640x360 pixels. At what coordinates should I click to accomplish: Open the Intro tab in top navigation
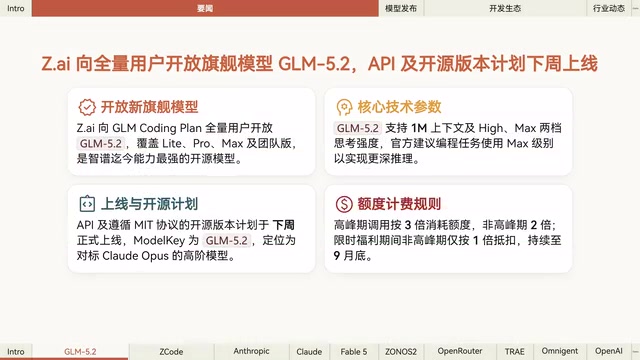click(x=16, y=8)
